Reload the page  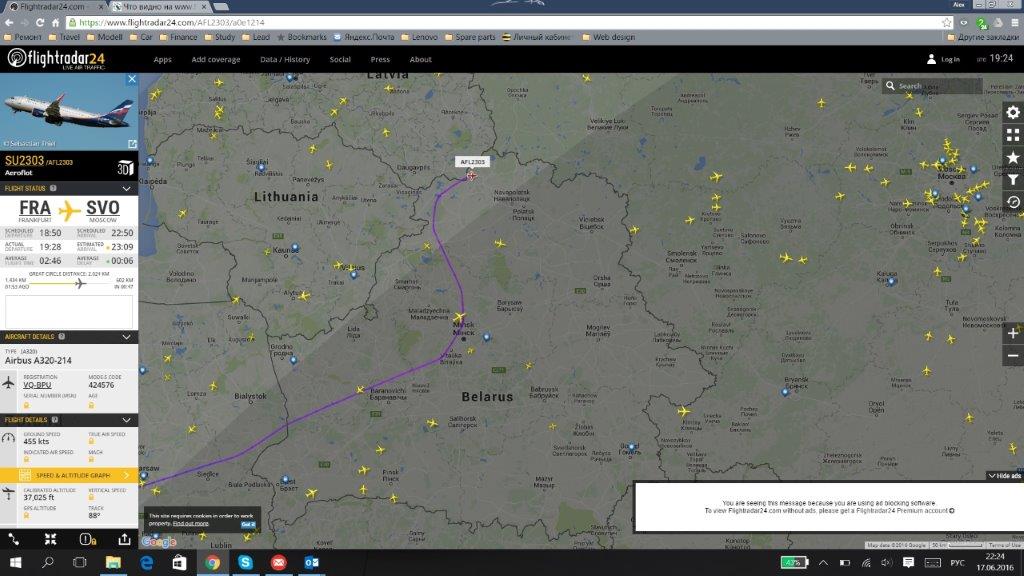40,22
